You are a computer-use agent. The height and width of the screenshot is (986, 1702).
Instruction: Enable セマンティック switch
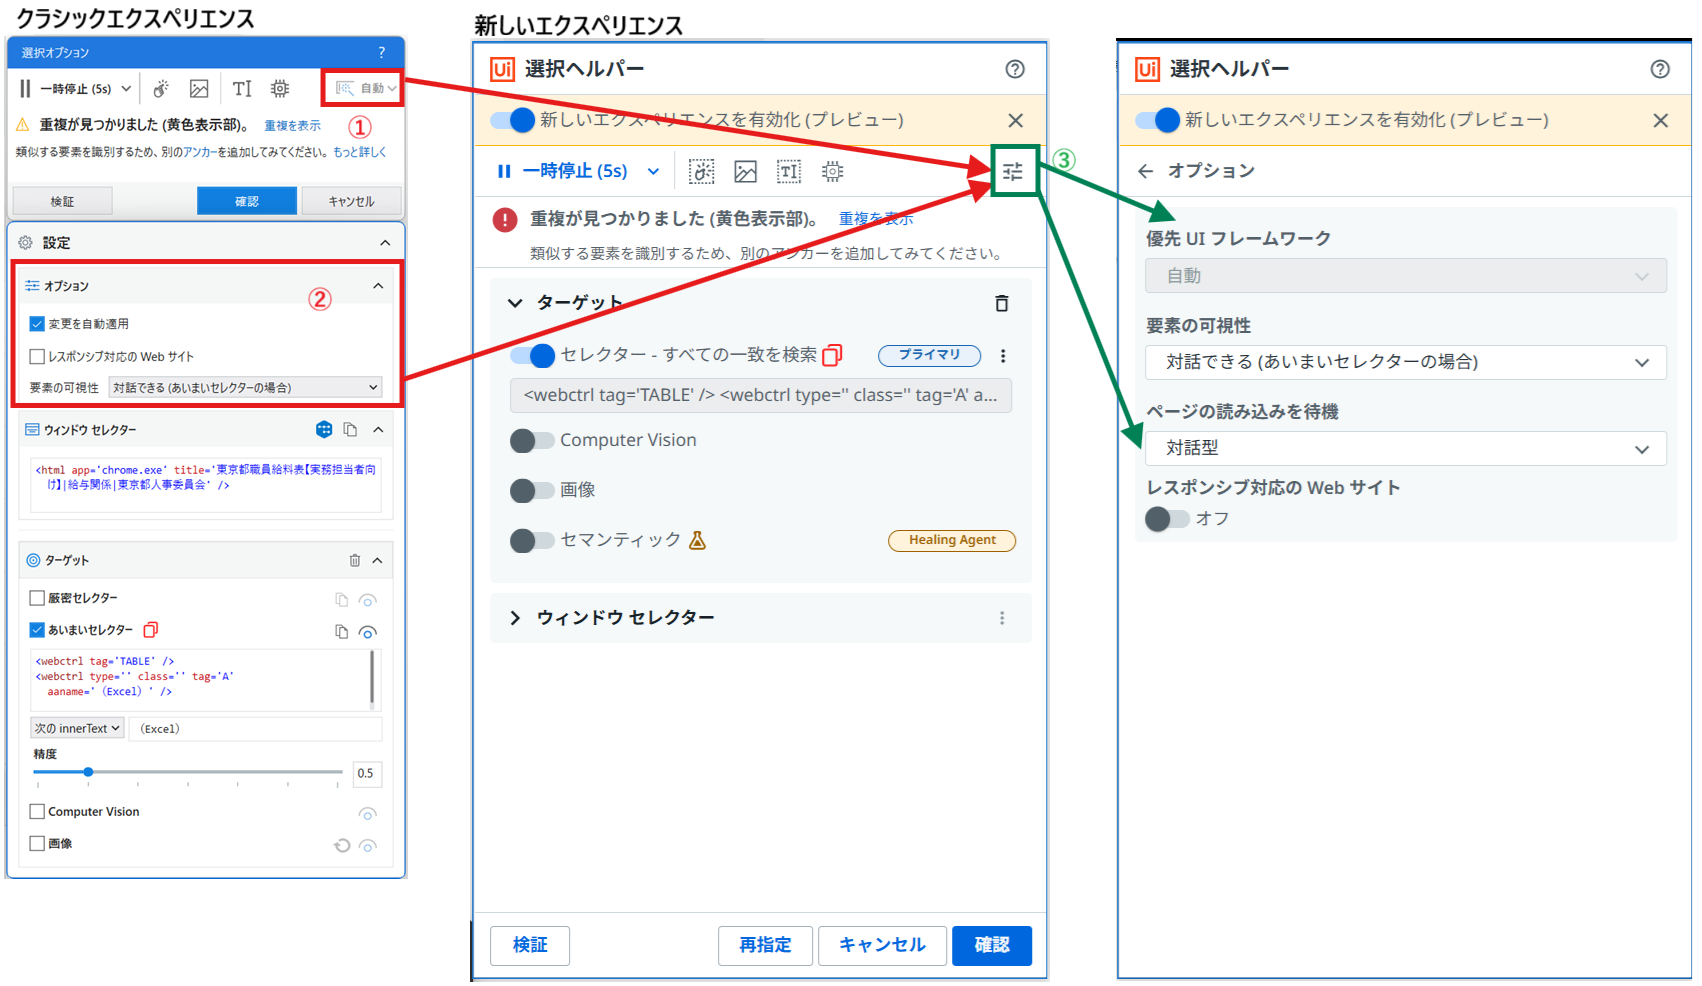532,541
